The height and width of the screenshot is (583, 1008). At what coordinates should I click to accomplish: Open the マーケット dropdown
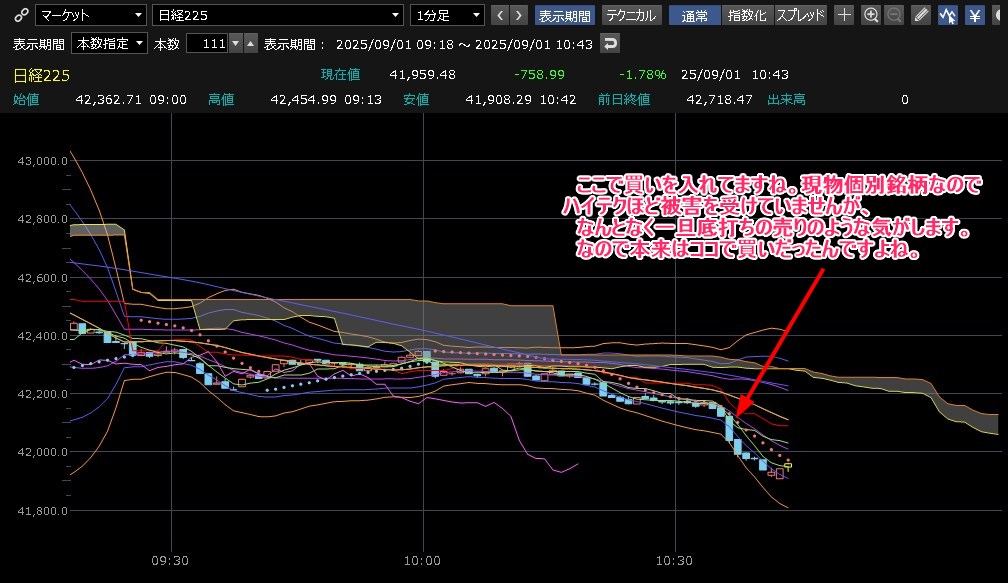pos(91,15)
